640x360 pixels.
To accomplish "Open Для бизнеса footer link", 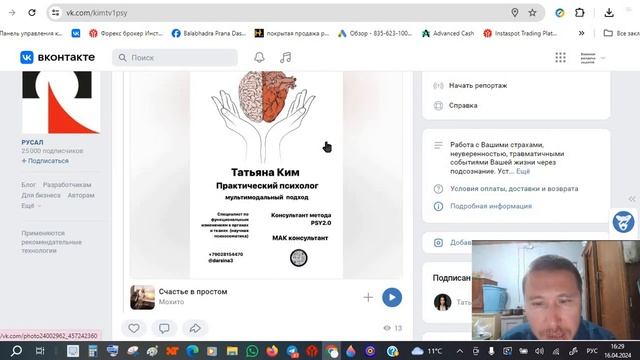I will coord(41,196).
